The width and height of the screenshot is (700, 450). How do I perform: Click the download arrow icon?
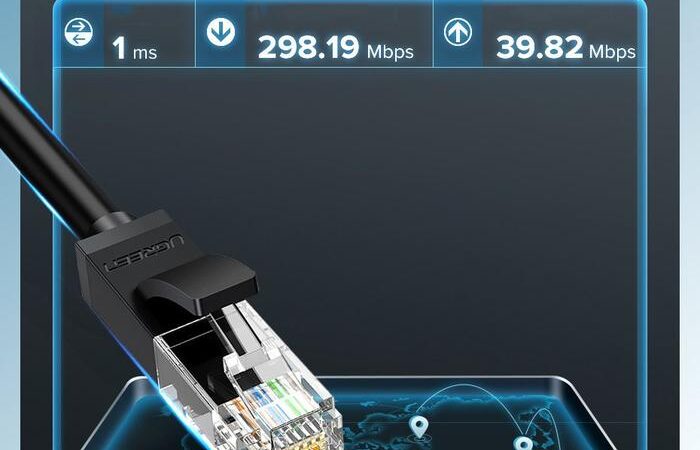point(221,32)
